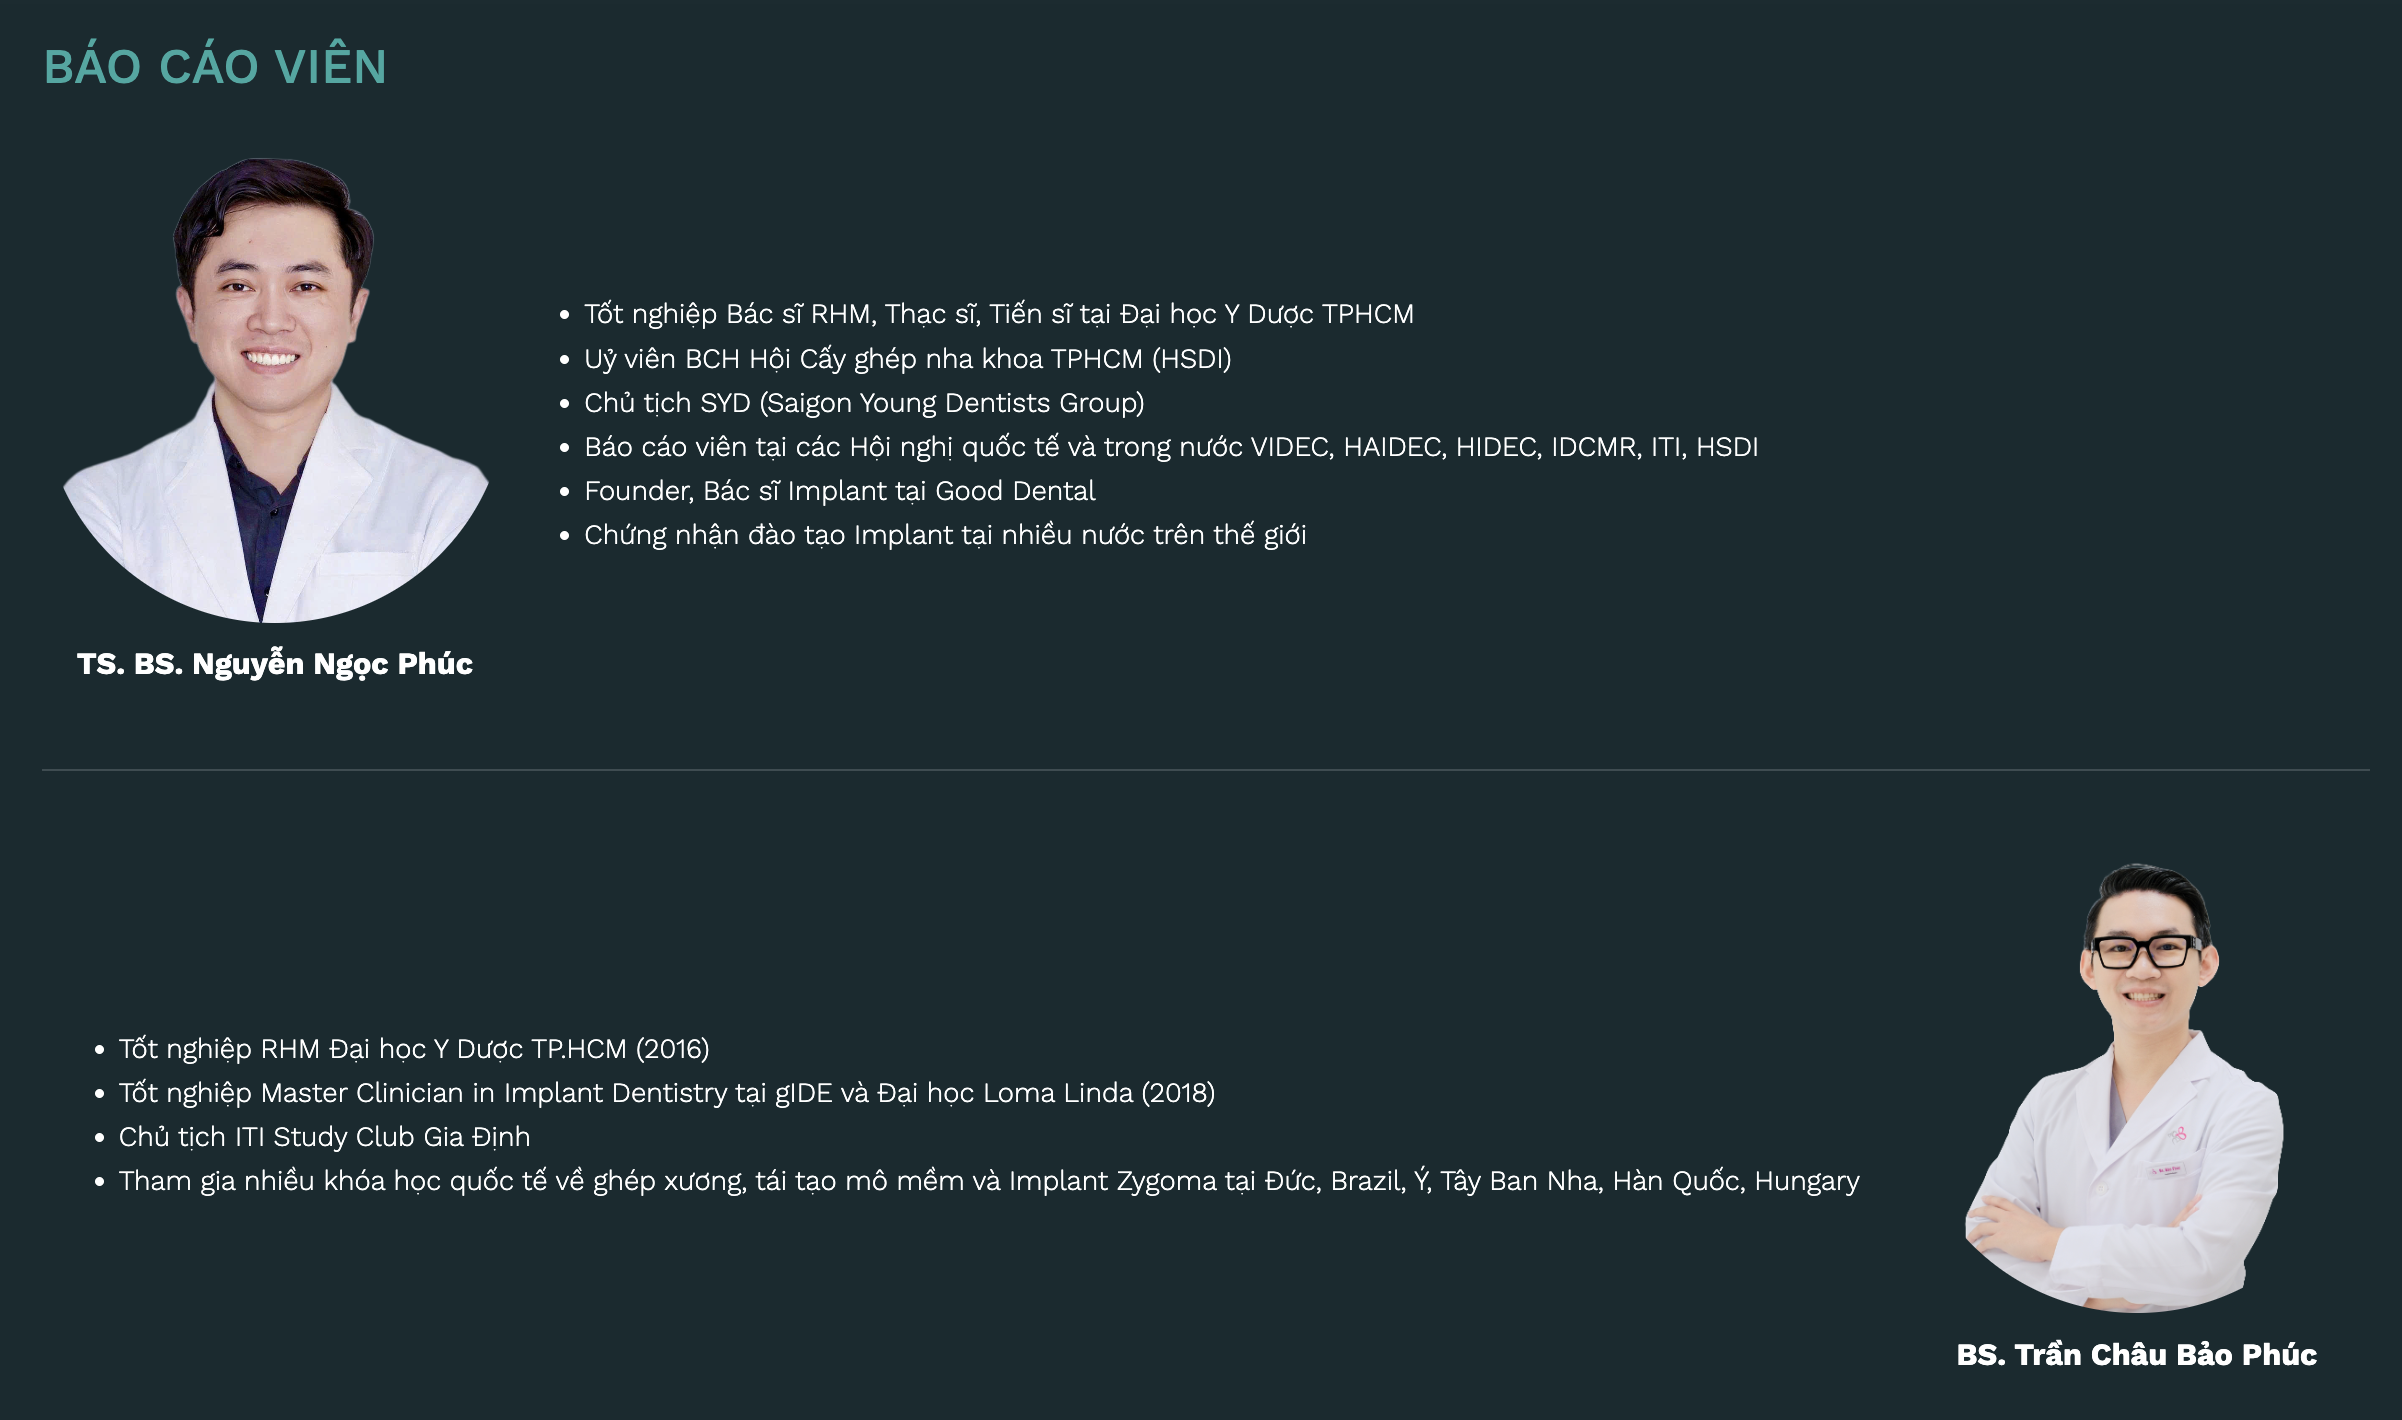This screenshot has width=2402, height=1420.
Task: Click the Implant training certificates line
Action: pos(945,535)
